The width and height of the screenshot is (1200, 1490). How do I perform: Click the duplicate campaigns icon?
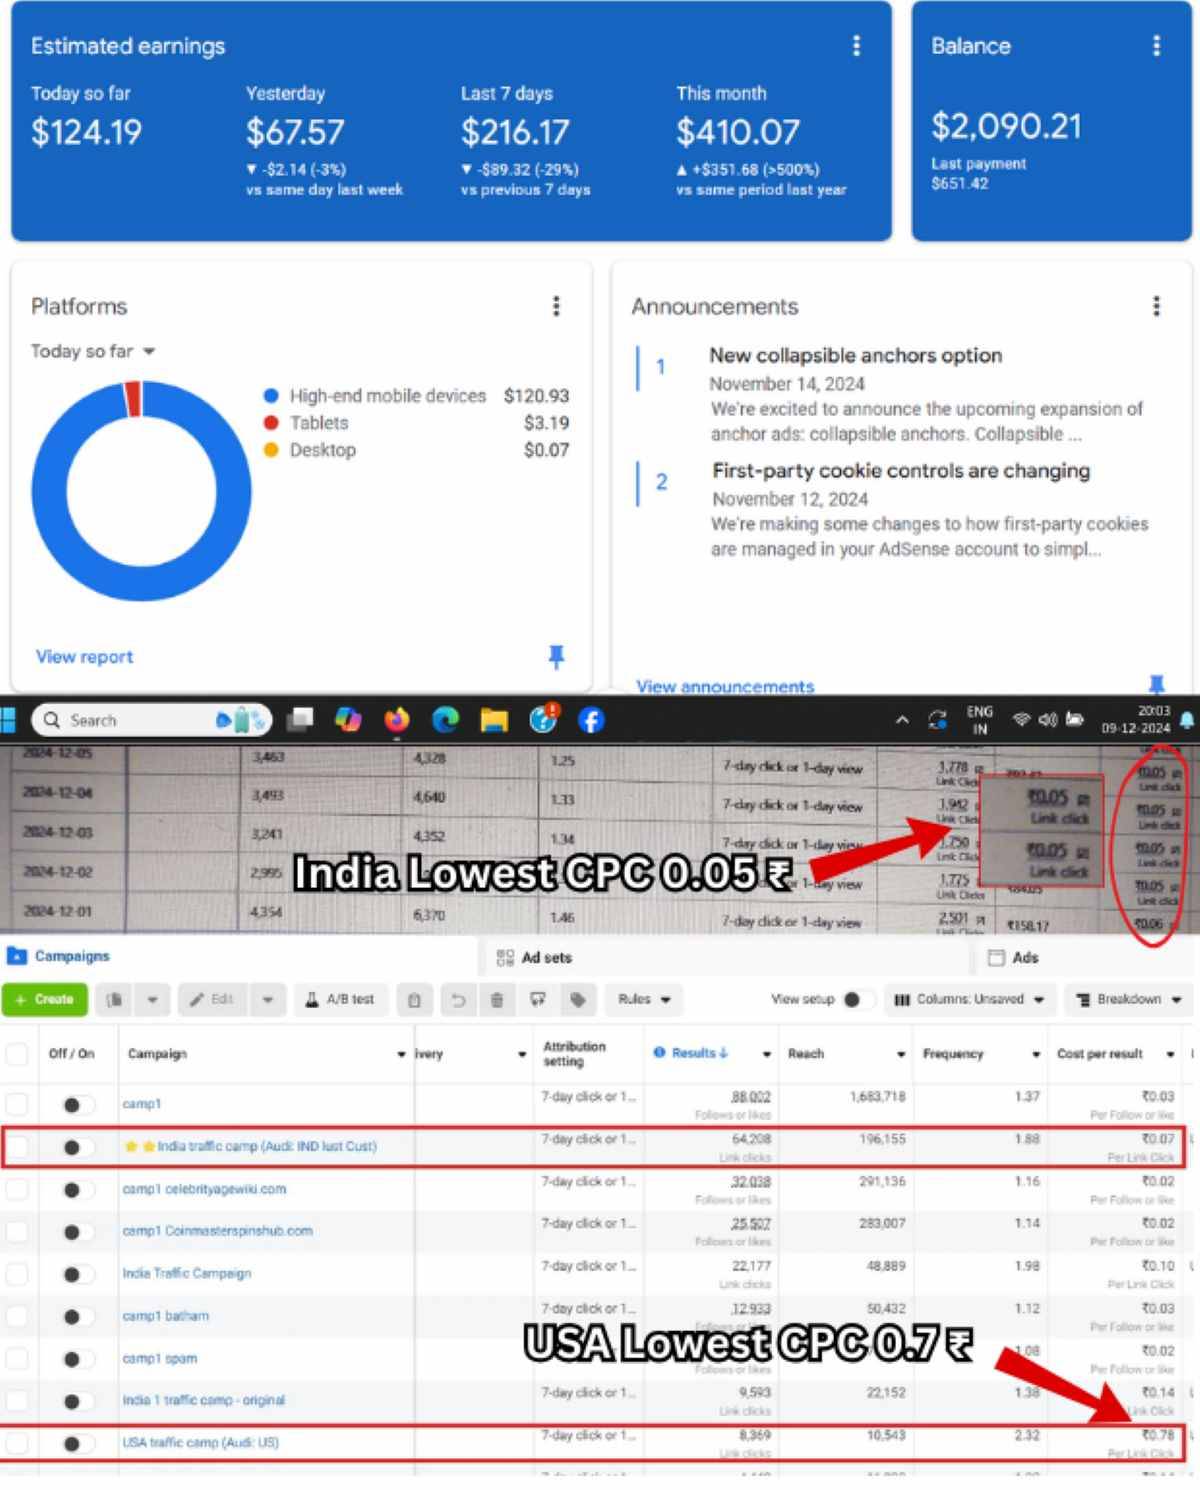(113, 999)
